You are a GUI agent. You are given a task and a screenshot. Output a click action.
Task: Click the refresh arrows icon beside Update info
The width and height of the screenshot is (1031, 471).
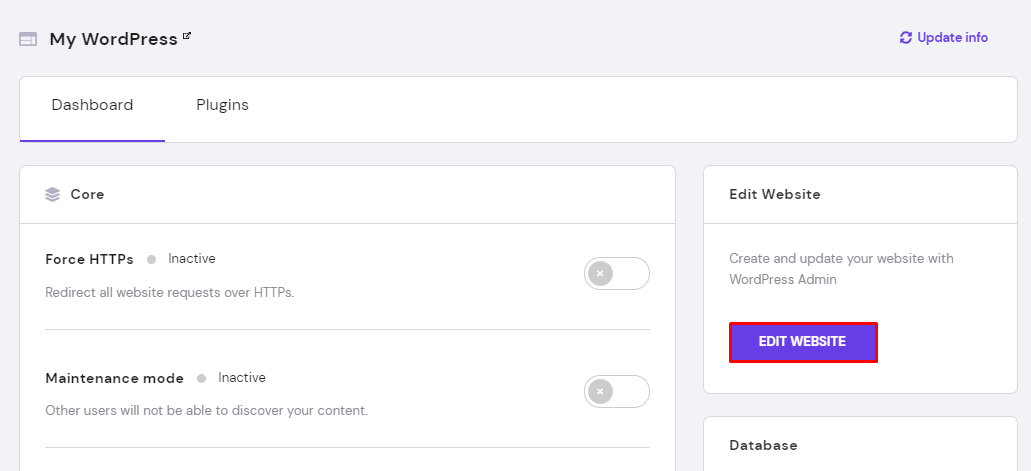point(906,38)
